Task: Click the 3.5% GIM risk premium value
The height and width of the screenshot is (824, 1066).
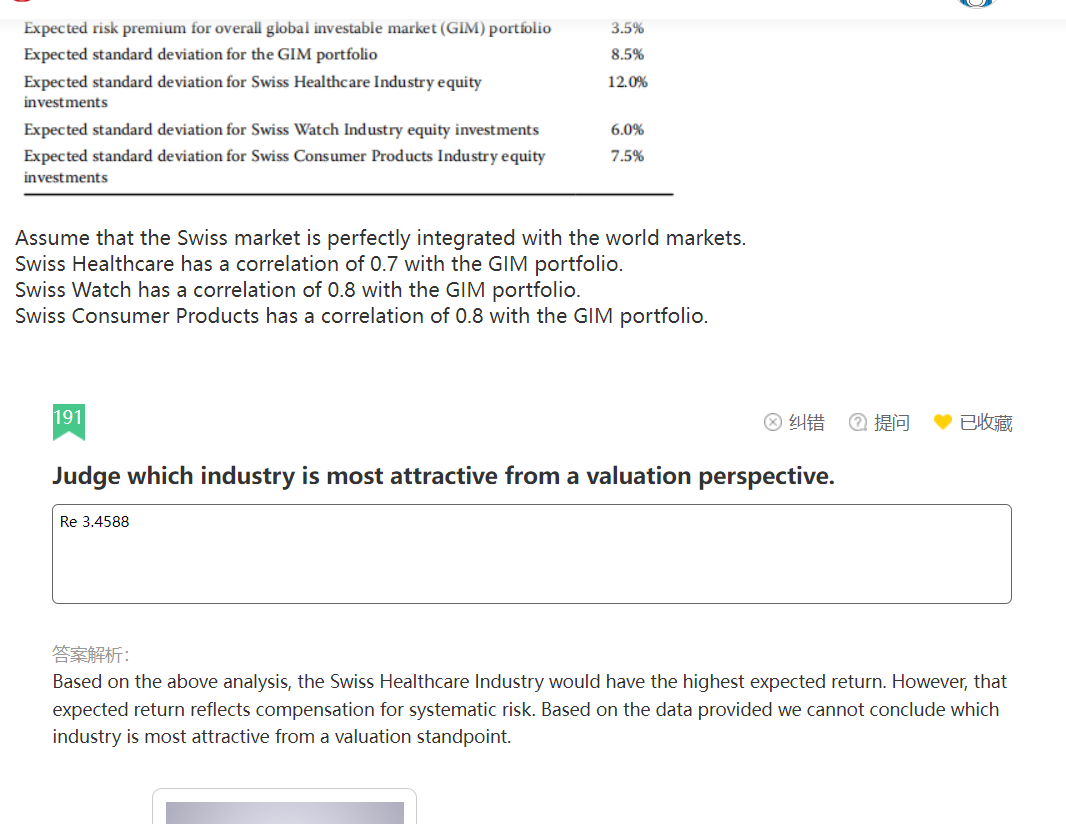Action: pos(627,28)
